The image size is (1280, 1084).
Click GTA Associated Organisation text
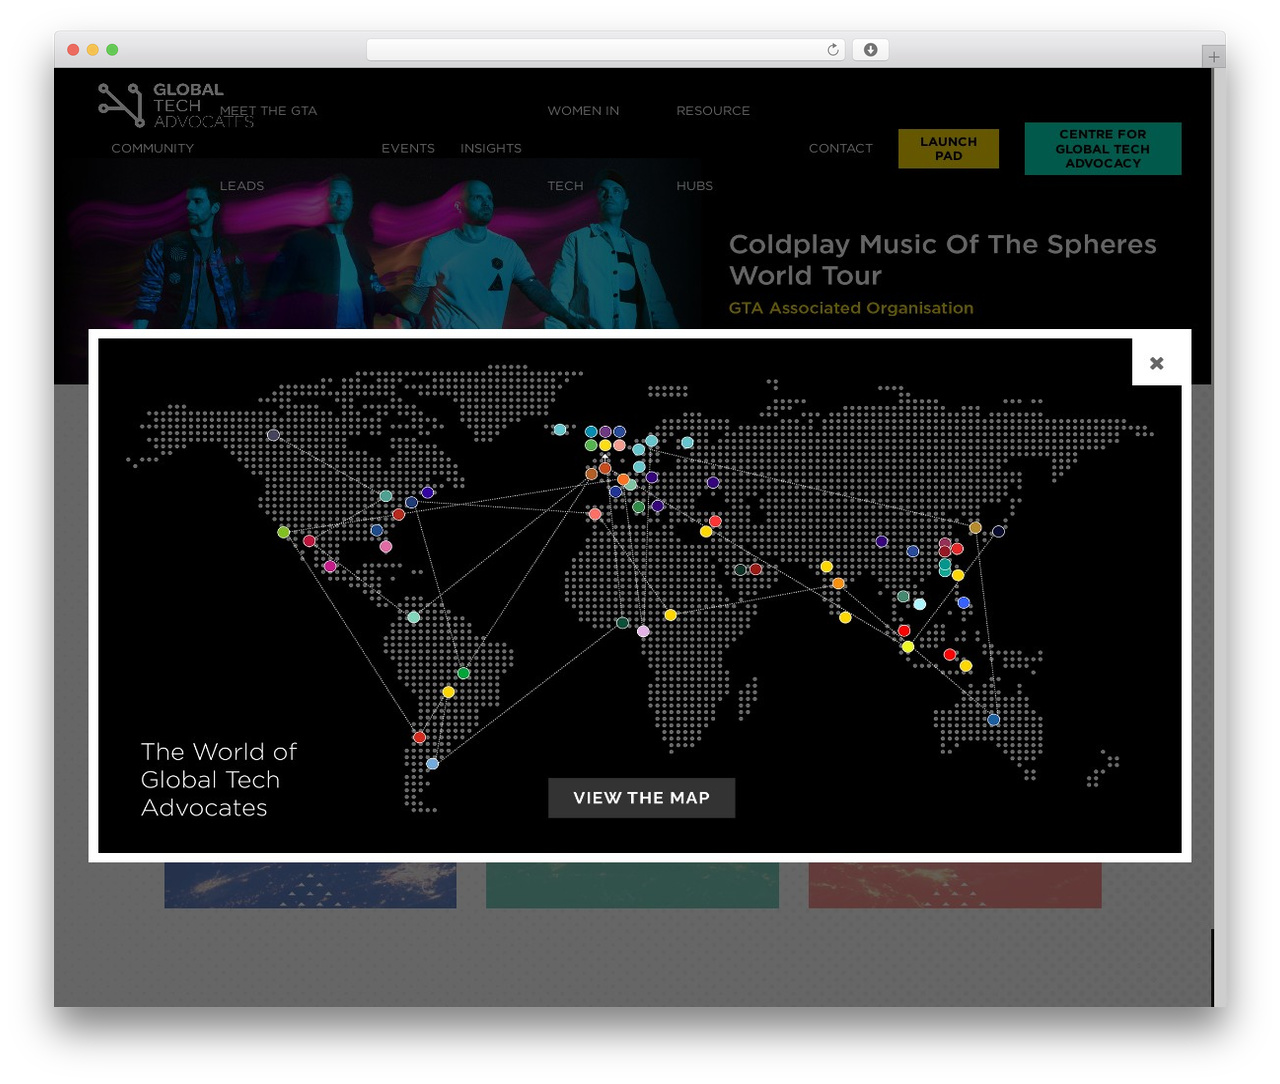(x=851, y=308)
